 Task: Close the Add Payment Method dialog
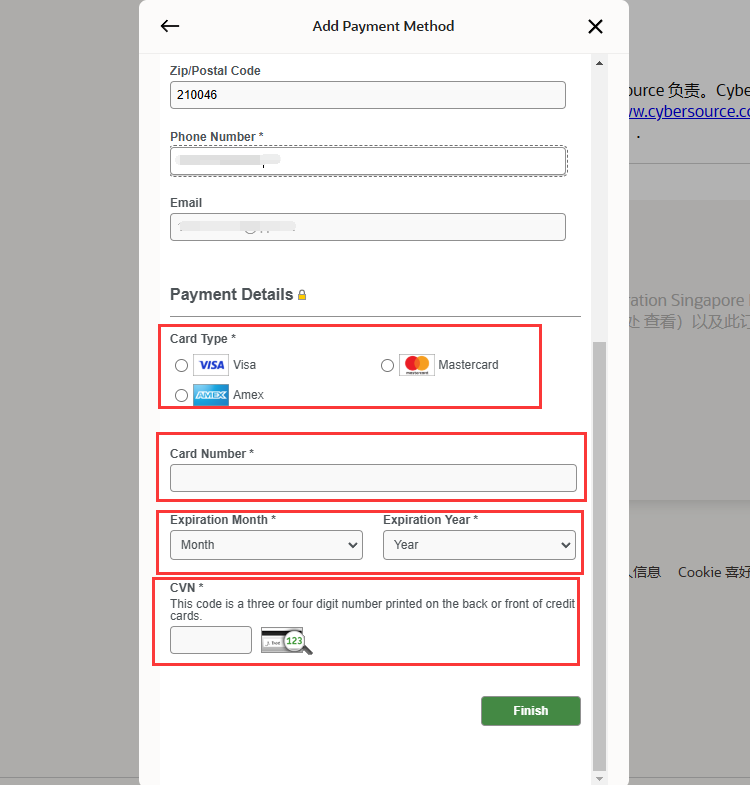coord(595,27)
